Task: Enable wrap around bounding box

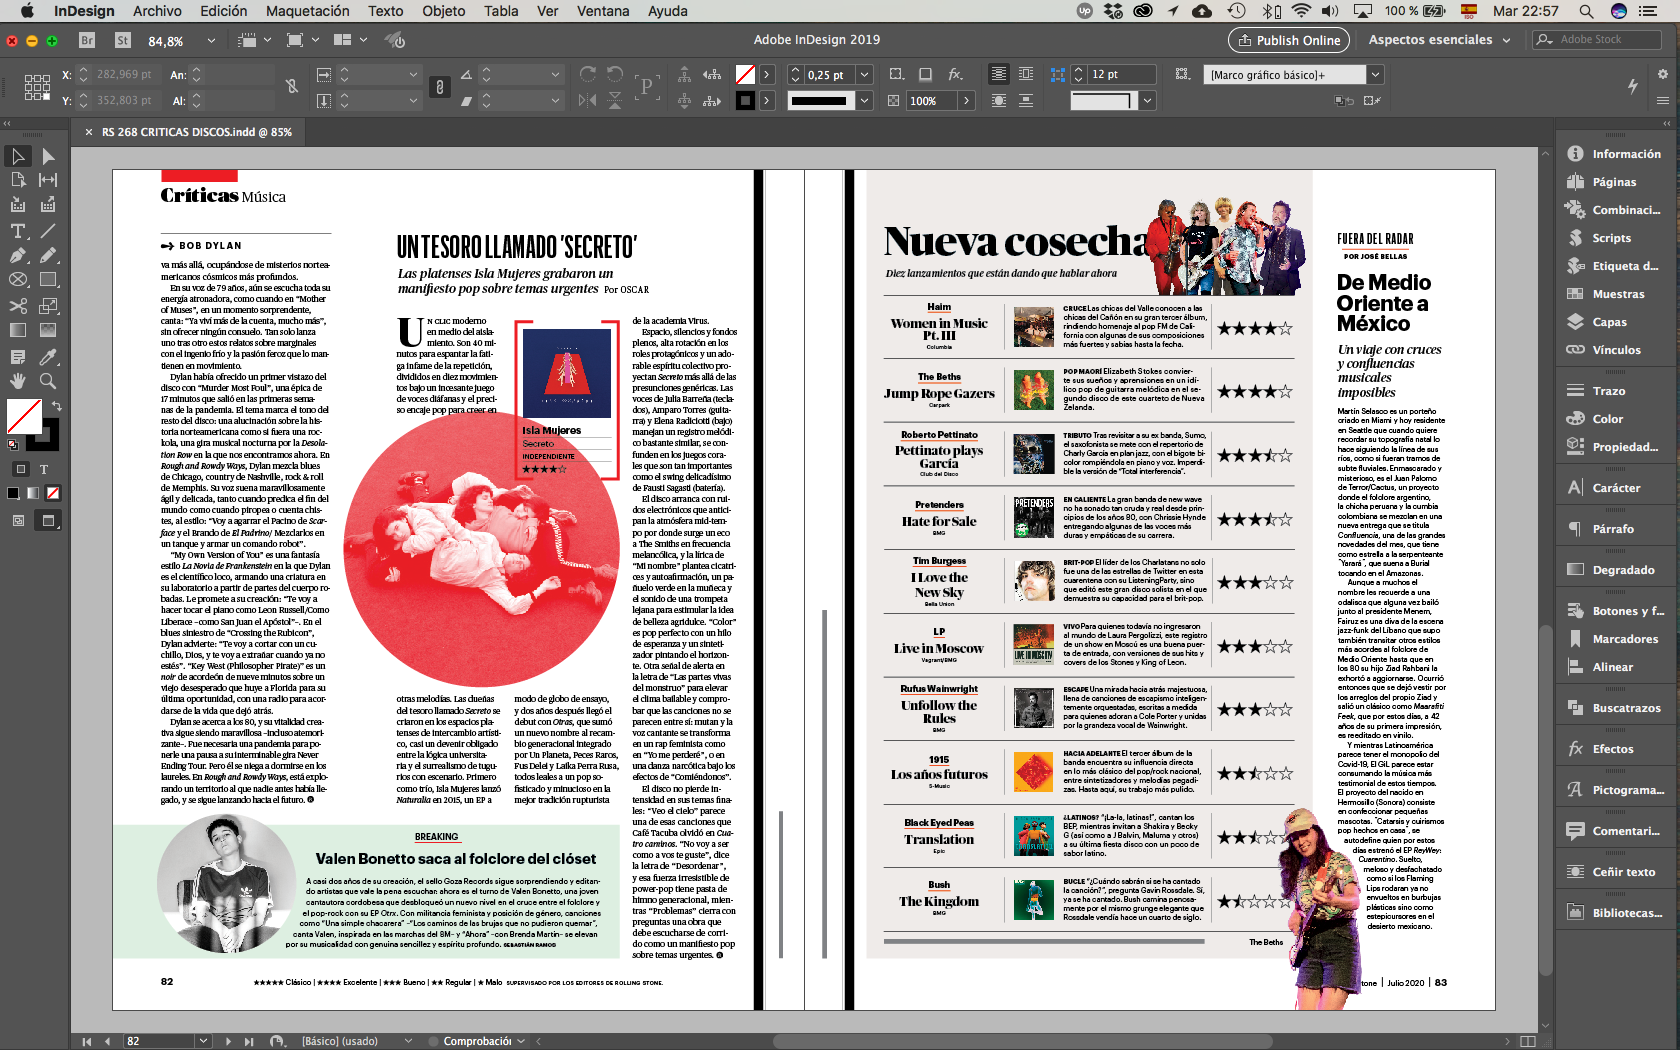Action: [1026, 74]
